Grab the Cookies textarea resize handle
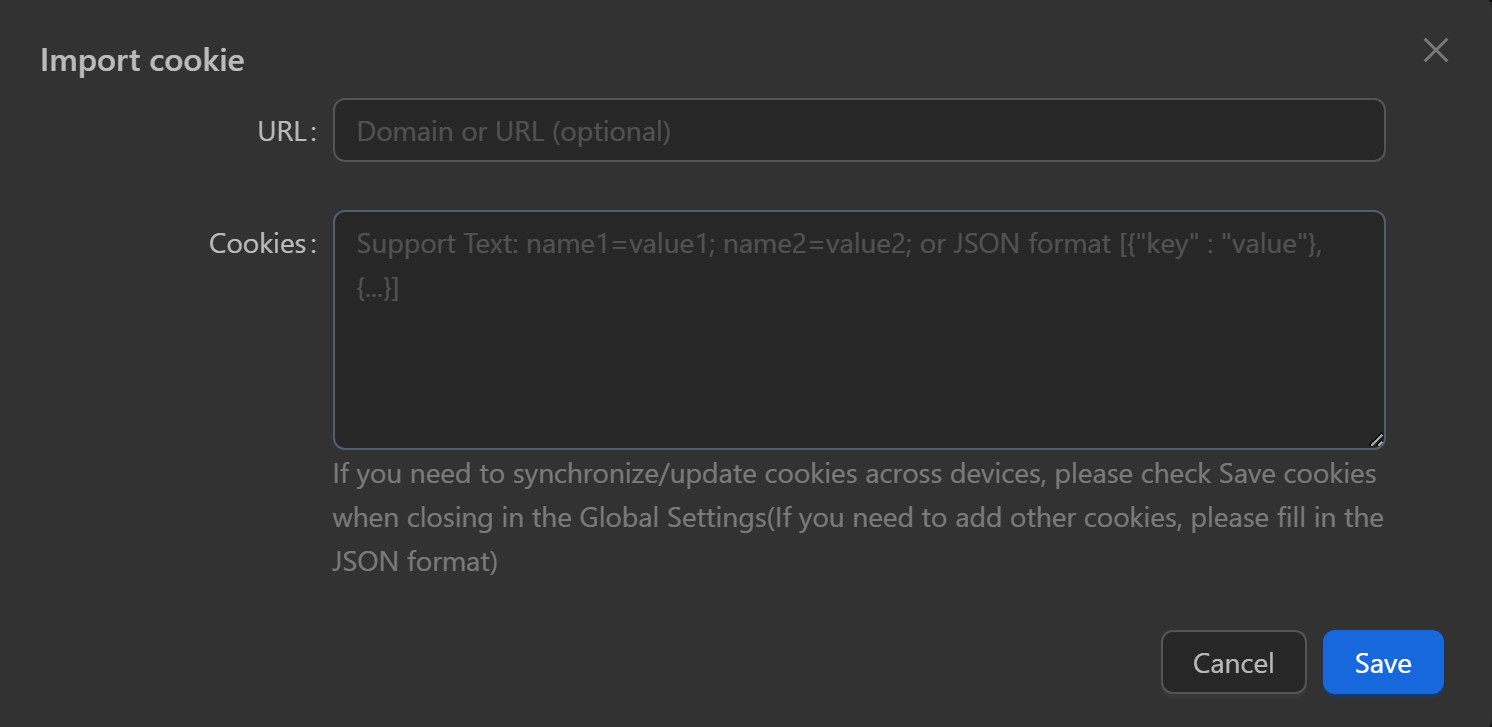The image size is (1492, 727). pyautogui.click(x=1376, y=440)
